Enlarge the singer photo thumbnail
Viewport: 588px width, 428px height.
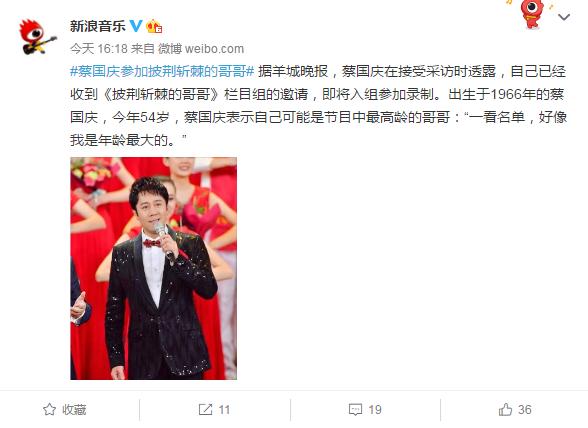tap(153, 268)
